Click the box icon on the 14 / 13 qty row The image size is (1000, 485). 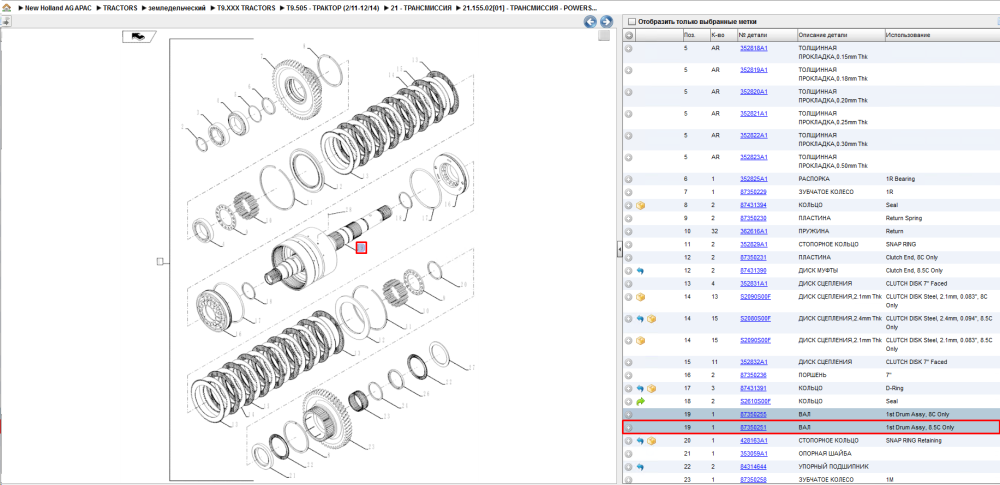coord(641,297)
